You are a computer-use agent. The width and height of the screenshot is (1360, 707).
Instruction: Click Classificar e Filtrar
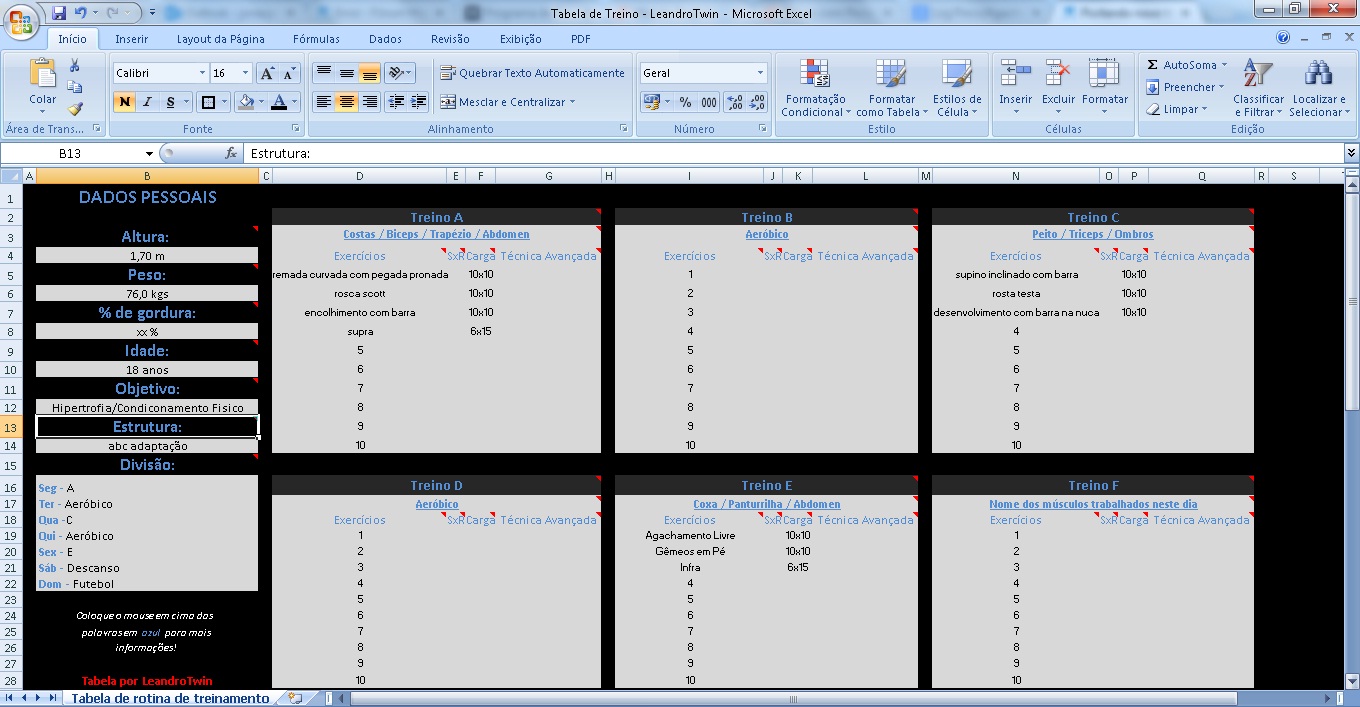(1257, 88)
